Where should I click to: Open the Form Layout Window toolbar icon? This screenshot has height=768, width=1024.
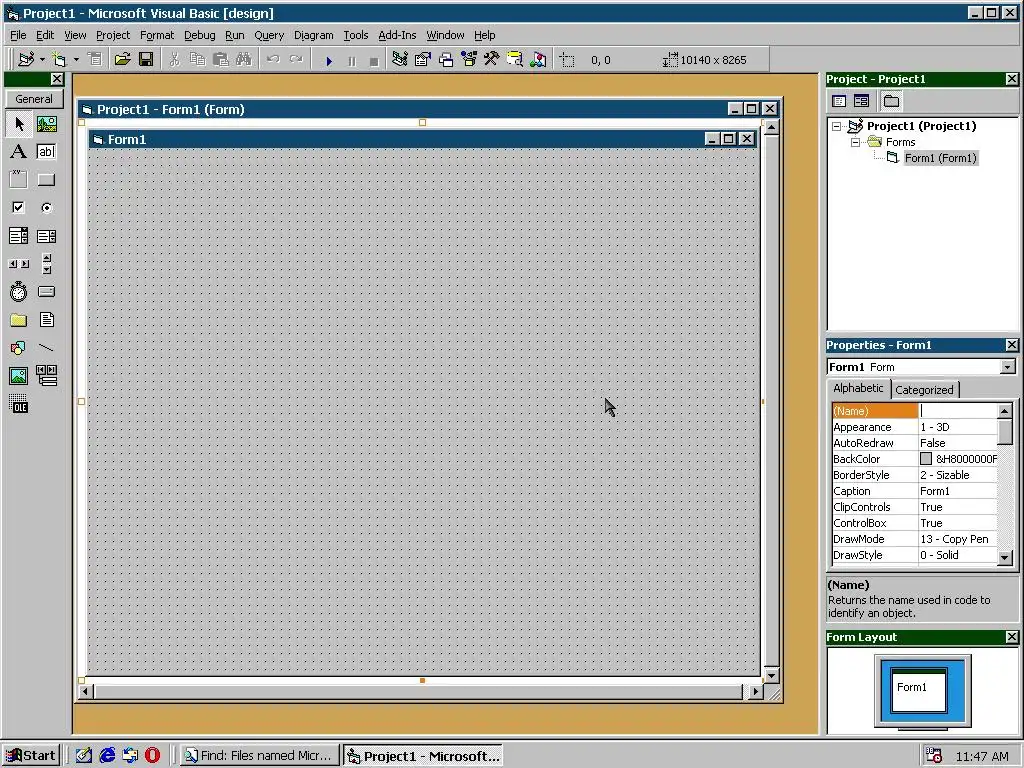tap(446, 60)
